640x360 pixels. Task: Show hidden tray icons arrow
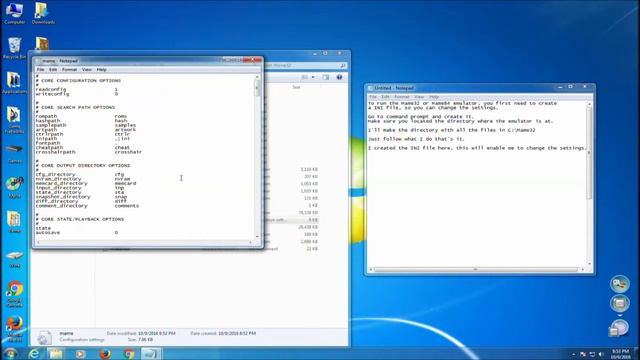pyautogui.click(x=573, y=354)
